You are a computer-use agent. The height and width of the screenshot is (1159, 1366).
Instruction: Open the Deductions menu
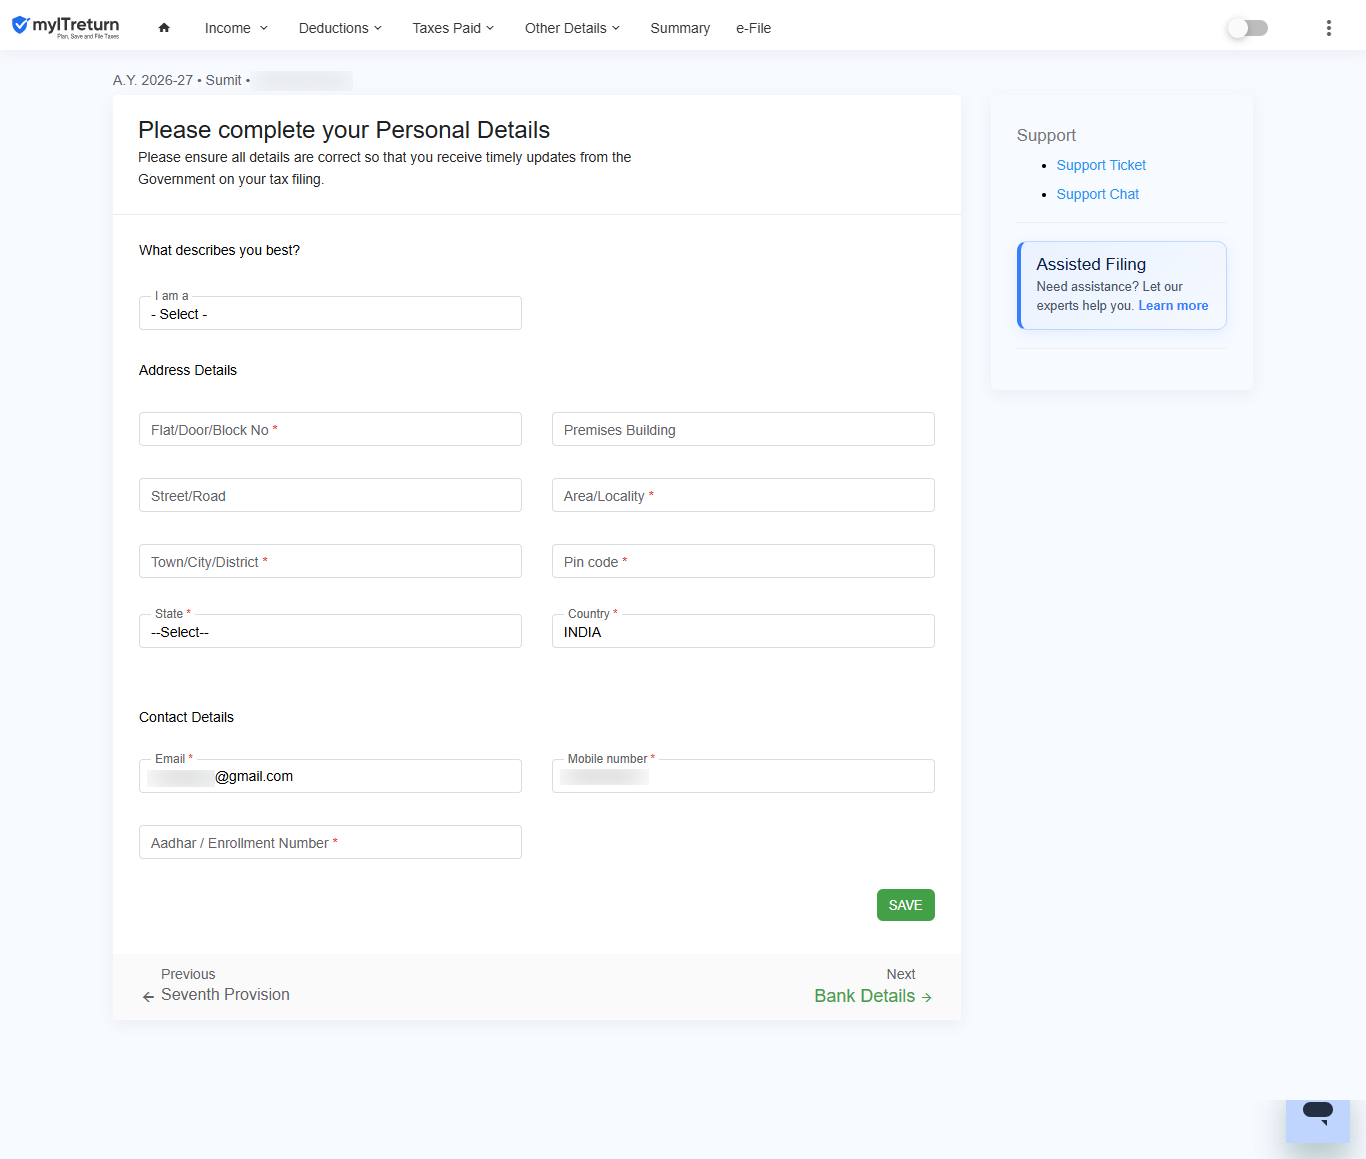[340, 28]
